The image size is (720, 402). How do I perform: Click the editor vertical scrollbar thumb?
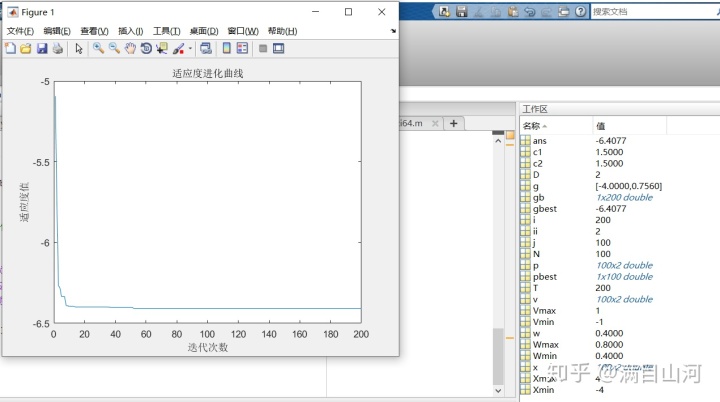498,356
